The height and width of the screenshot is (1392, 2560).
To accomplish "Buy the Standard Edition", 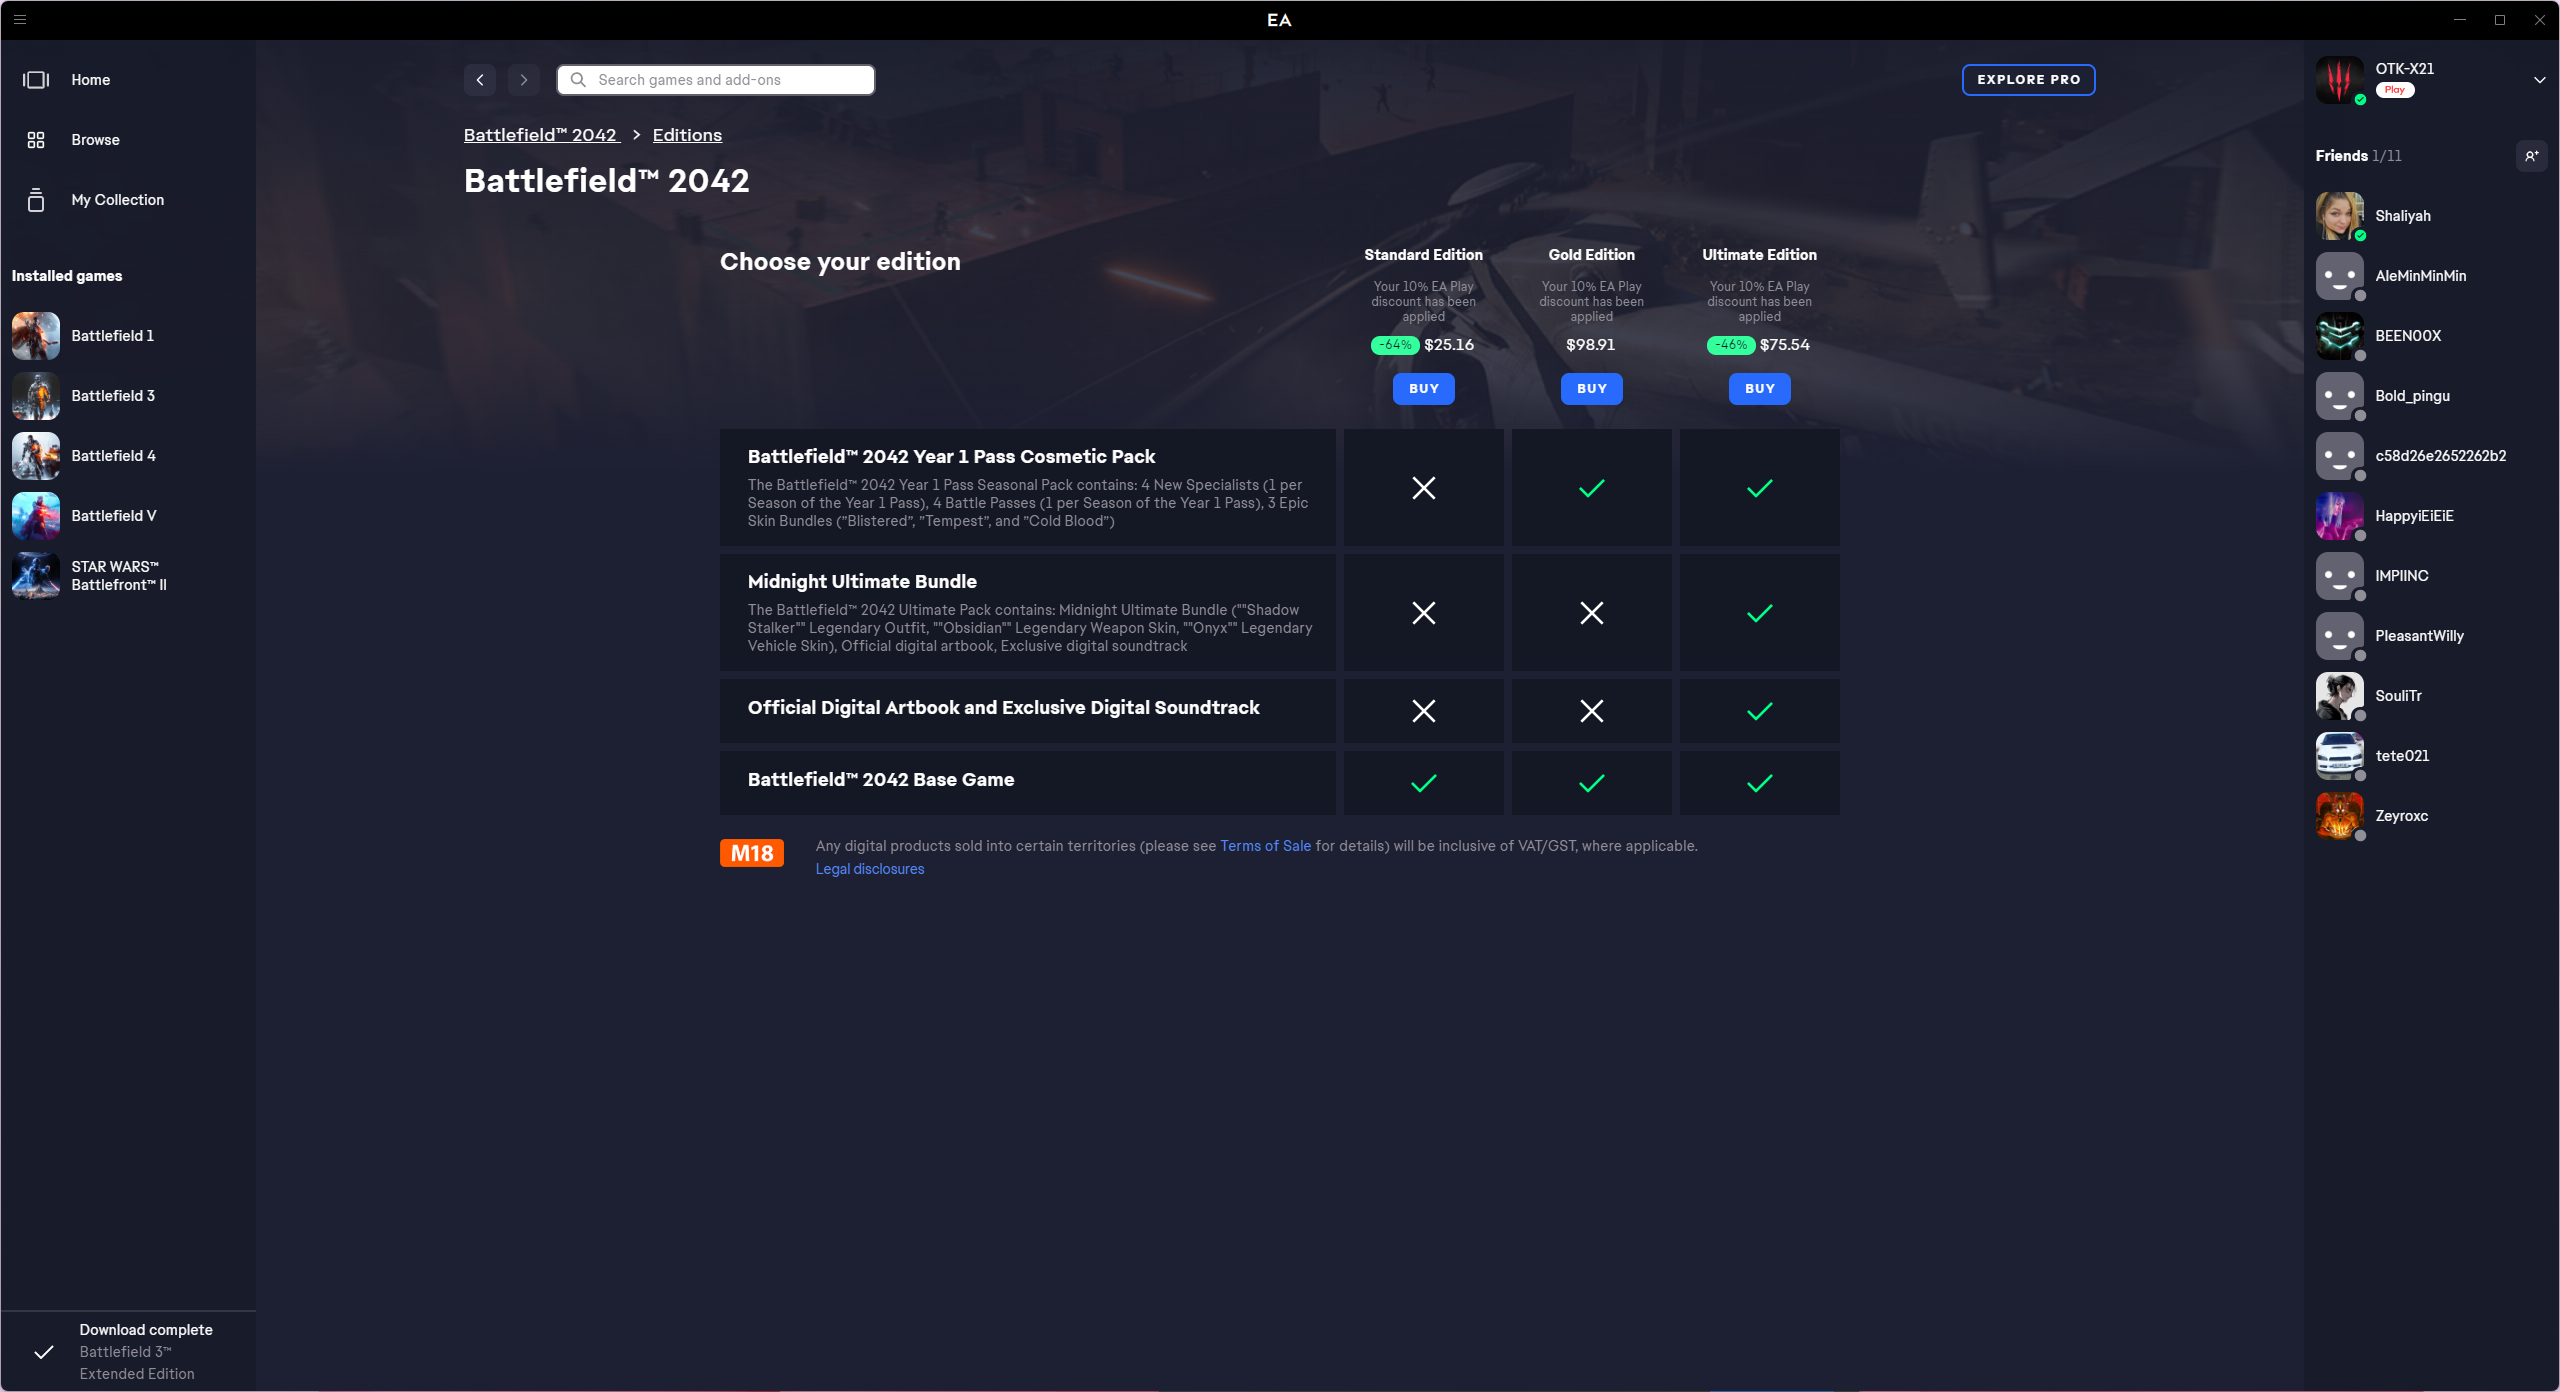I will 1424,389.
